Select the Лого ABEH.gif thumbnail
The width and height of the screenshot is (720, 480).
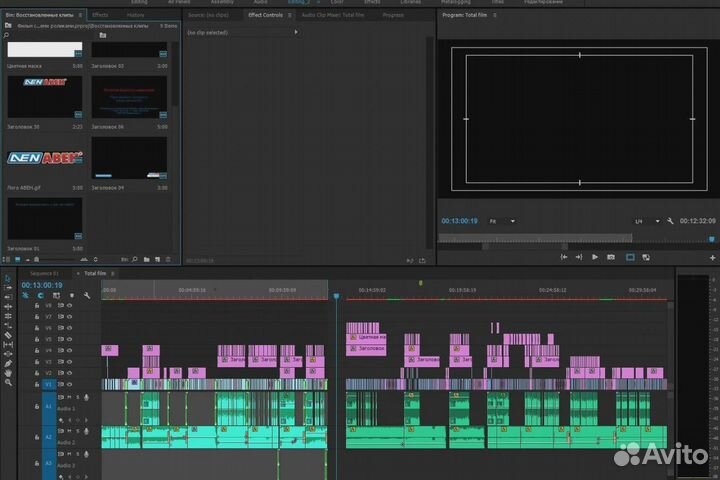coord(46,158)
